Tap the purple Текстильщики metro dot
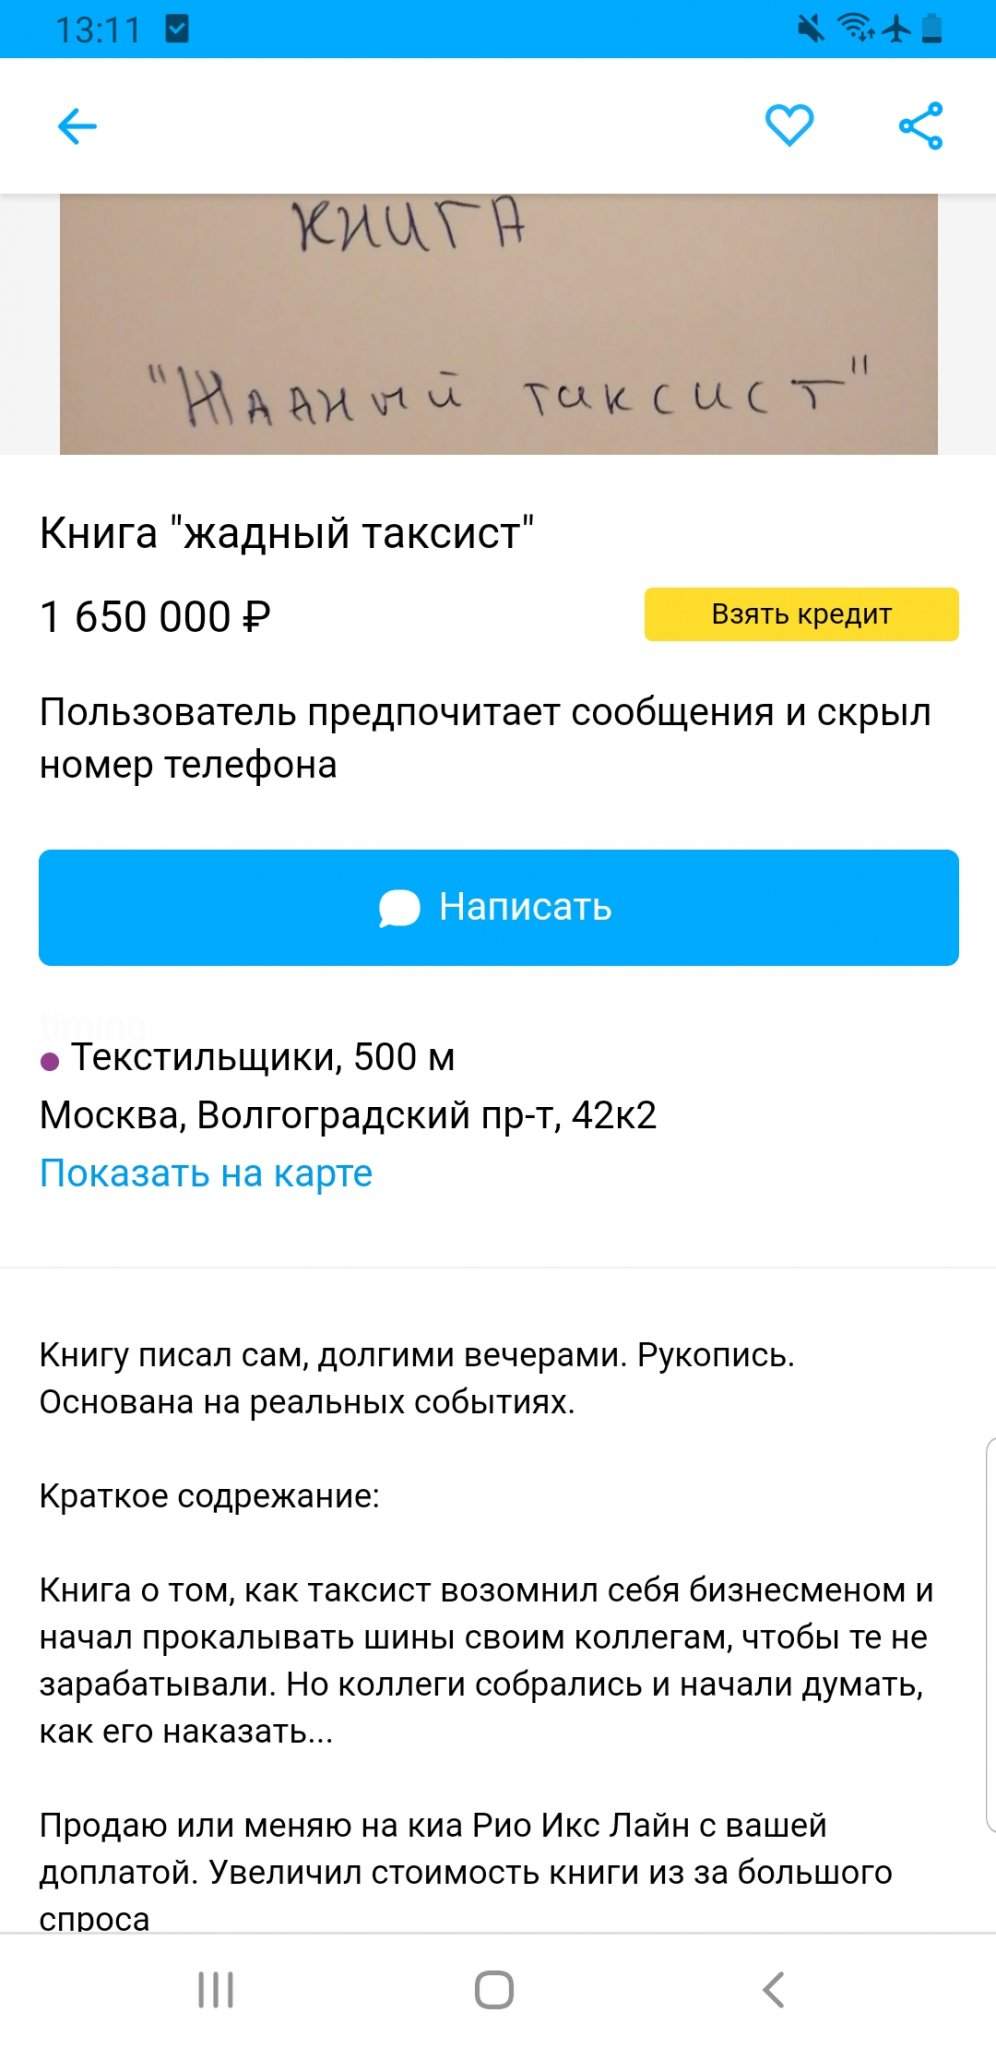The image size is (996, 2048). pyautogui.click(x=50, y=1061)
